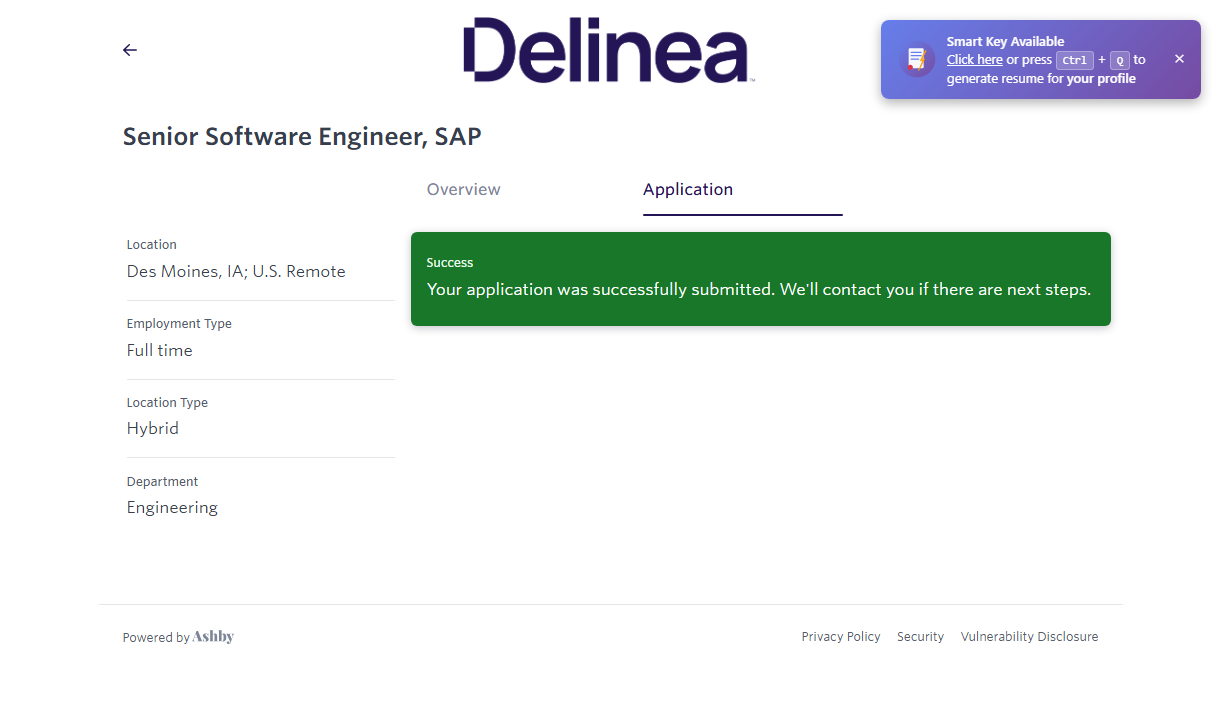Click the Q key badge
Screen dimensions: 1221x721
click(x=1120, y=60)
